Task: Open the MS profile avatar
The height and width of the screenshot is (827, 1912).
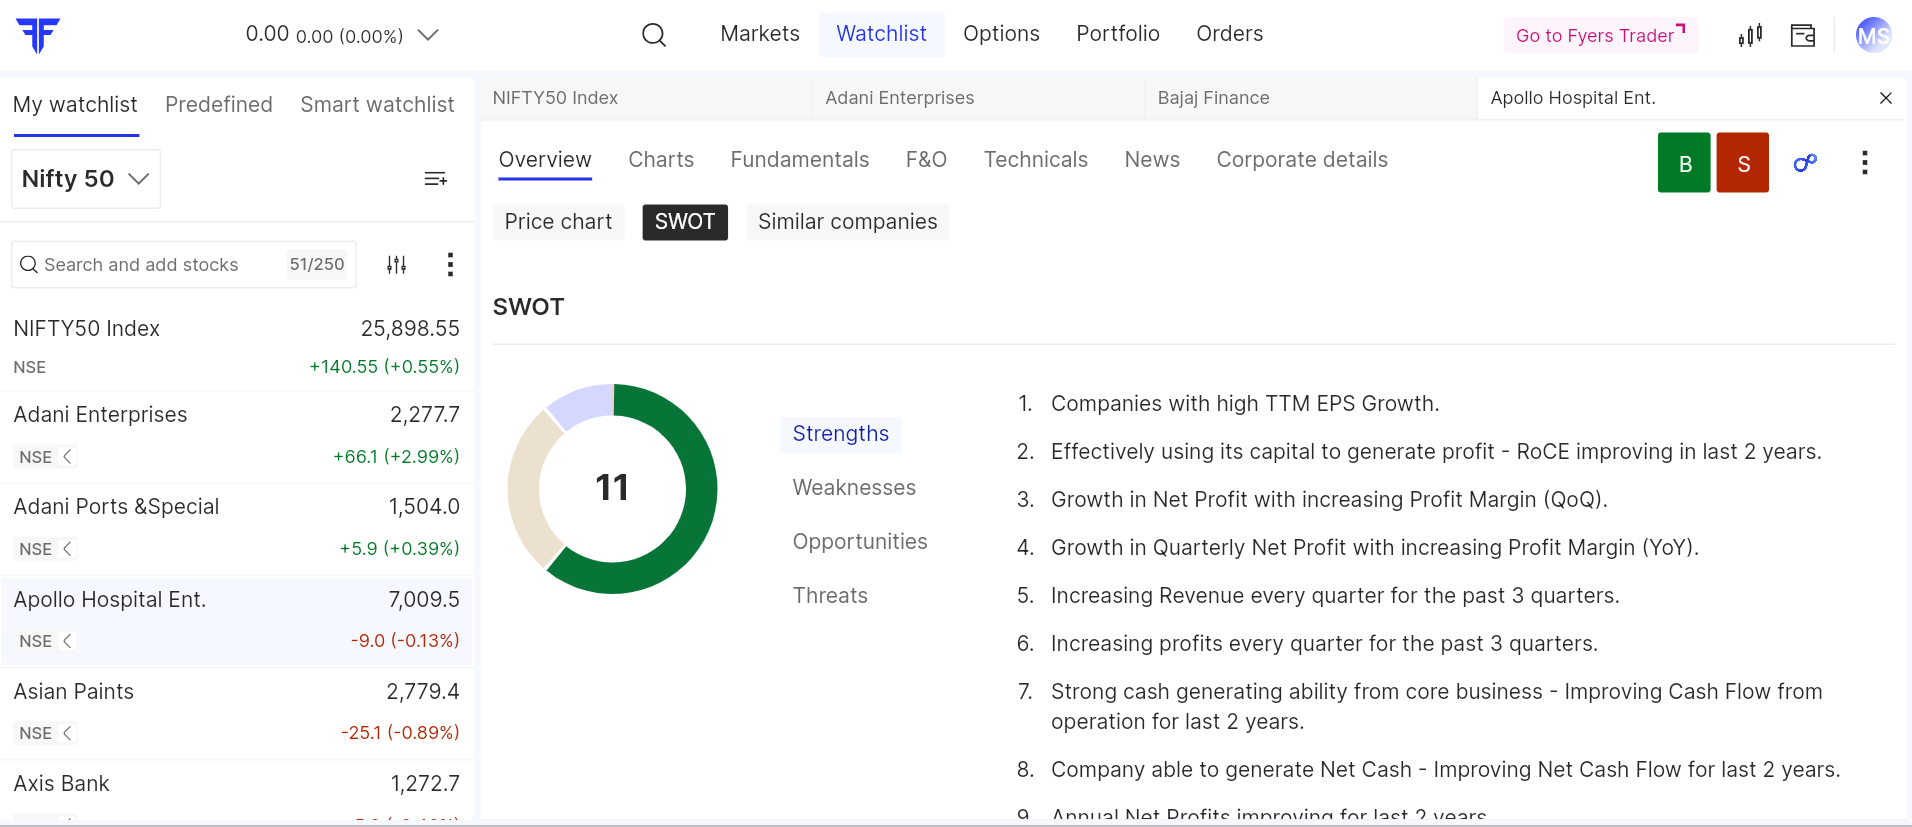Action: point(1872,36)
